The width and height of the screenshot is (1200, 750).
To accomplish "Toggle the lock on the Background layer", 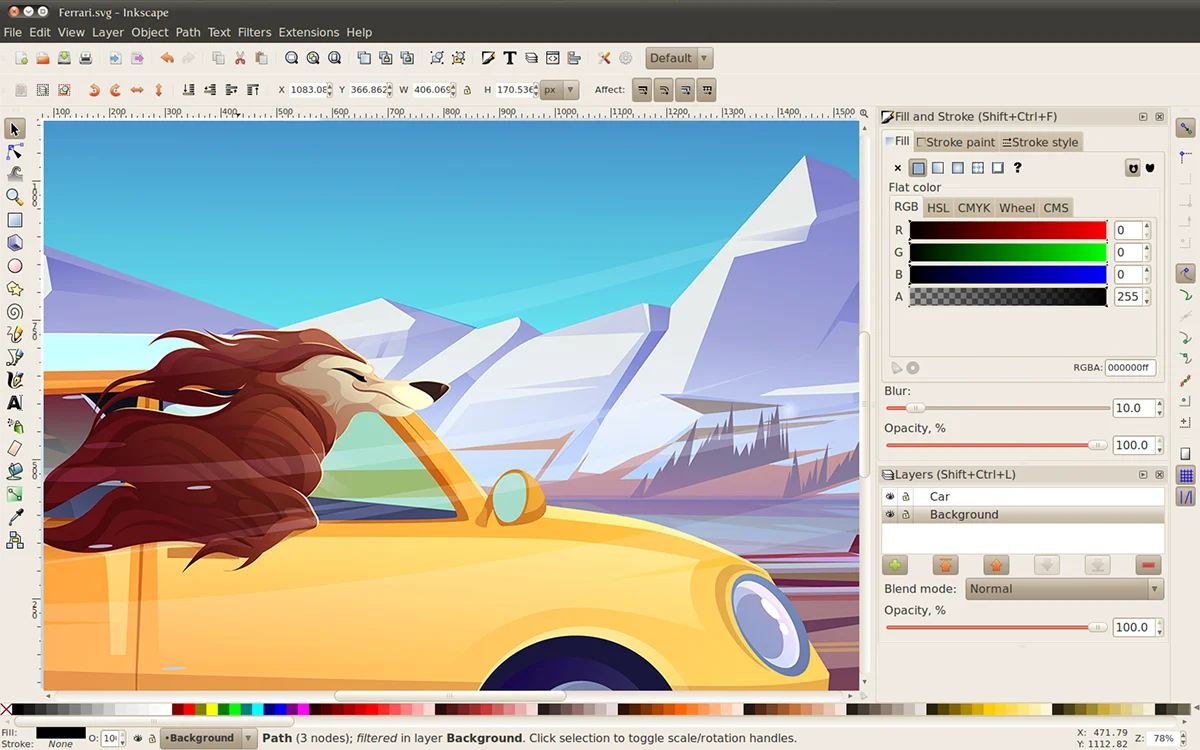I will tap(906, 515).
